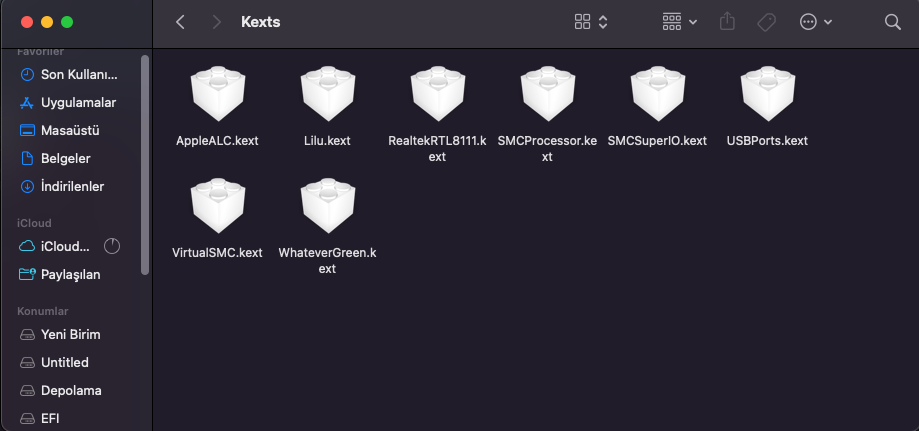Select the WhateverGreen.kext icon

point(327,209)
